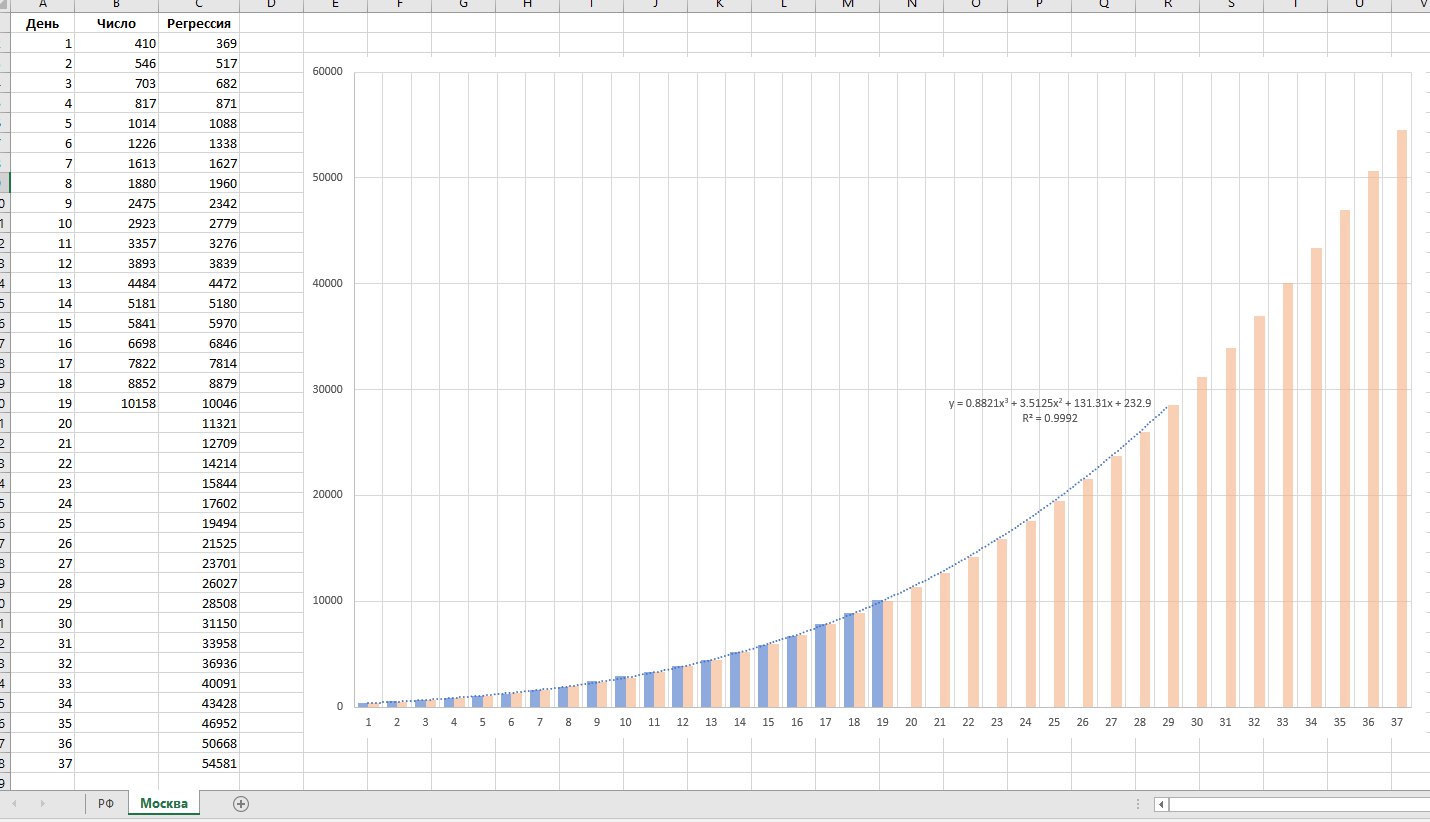Select column B header
Image resolution: width=1430 pixels, height=822 pixels.
117,5
